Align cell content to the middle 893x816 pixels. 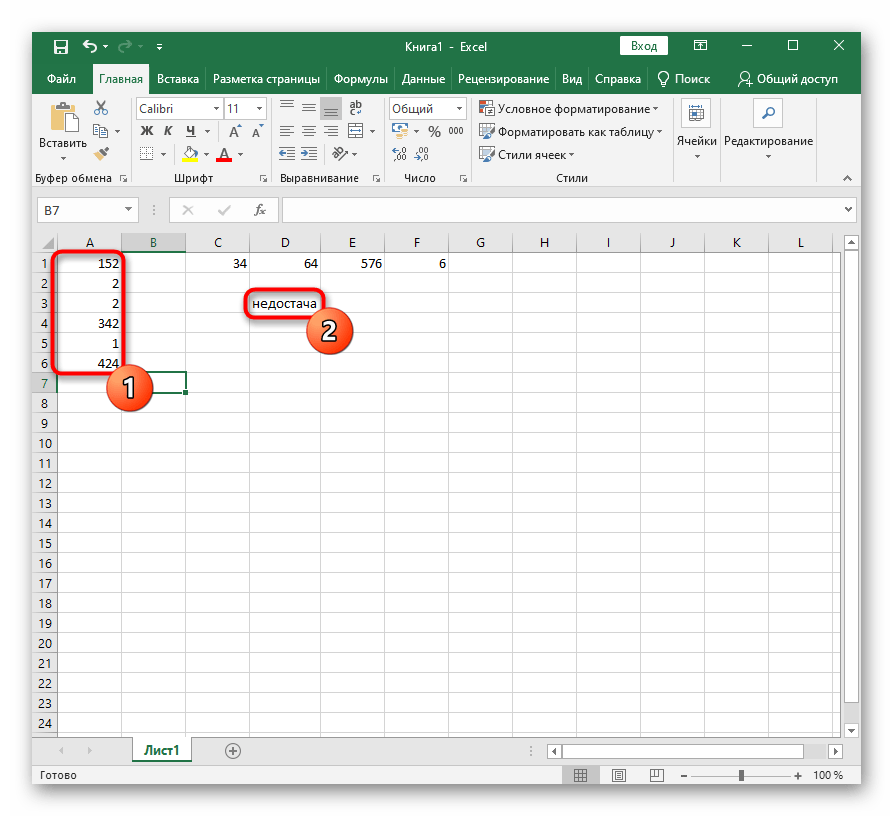pyautogui.click(x=309, y=107)
